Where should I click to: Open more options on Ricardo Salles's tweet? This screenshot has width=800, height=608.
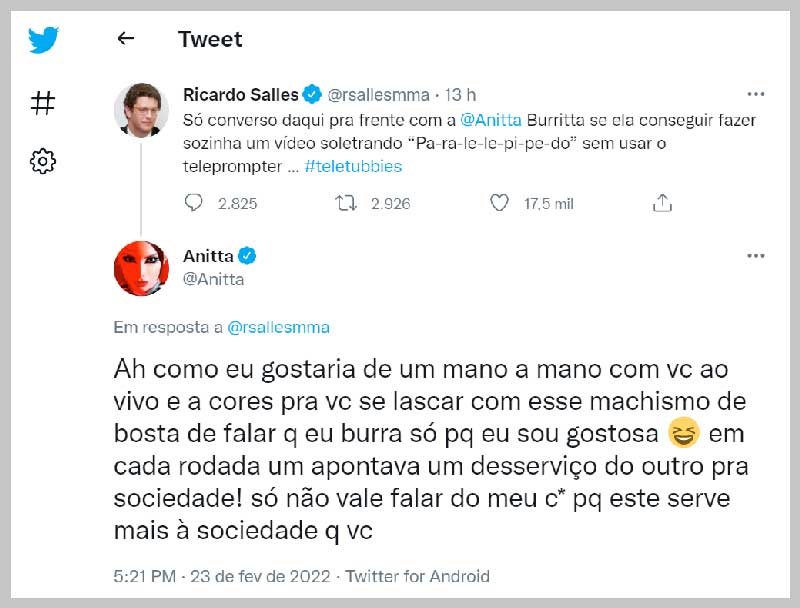pos(755,94)
